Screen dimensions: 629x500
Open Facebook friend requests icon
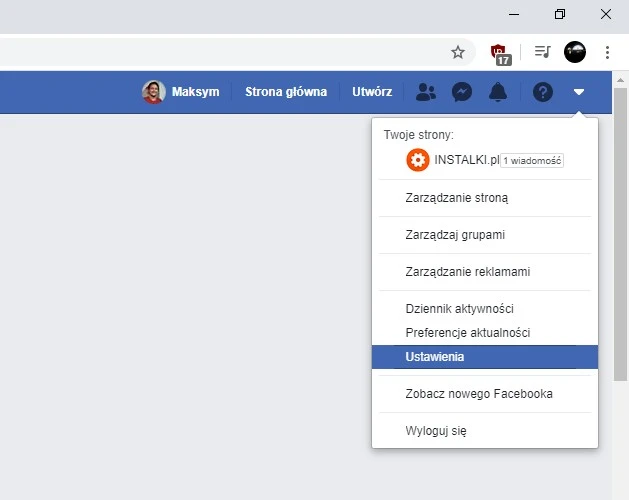[426, 92]
